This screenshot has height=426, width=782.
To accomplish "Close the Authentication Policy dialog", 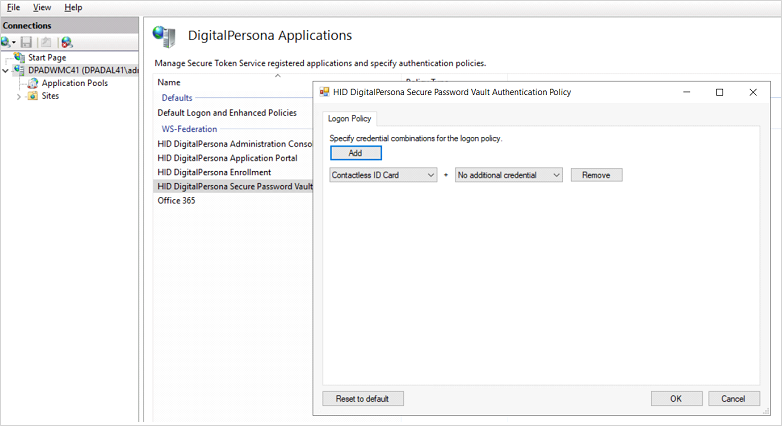I will [x=753, y=92].
